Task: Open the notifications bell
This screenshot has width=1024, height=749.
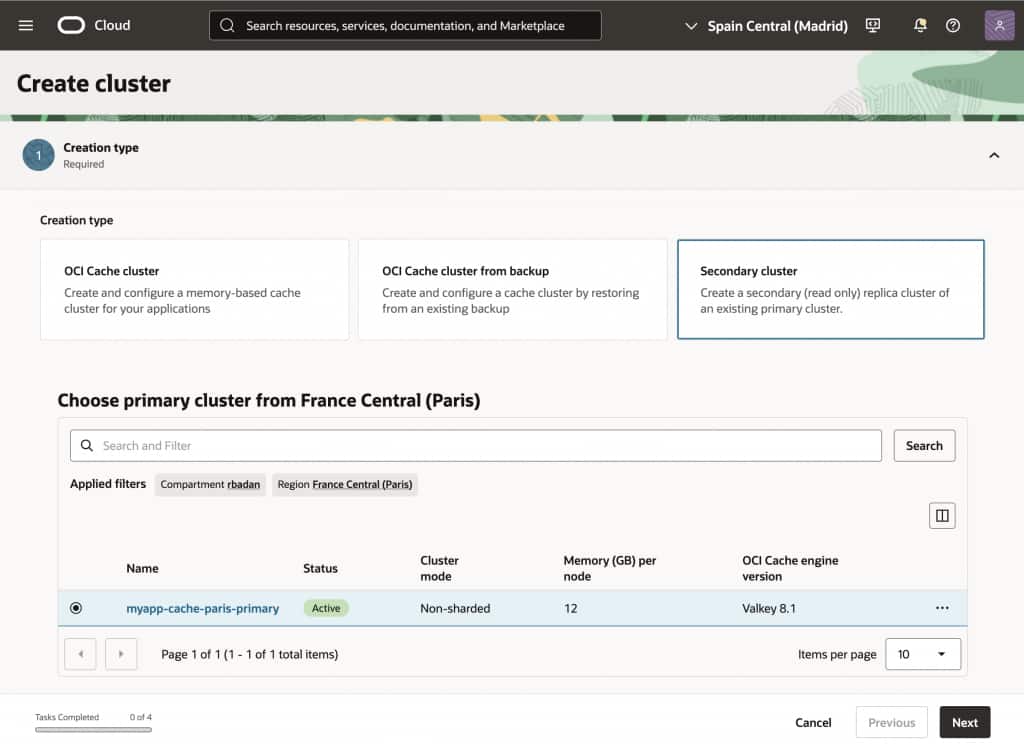Action: [x=920, y=25]
